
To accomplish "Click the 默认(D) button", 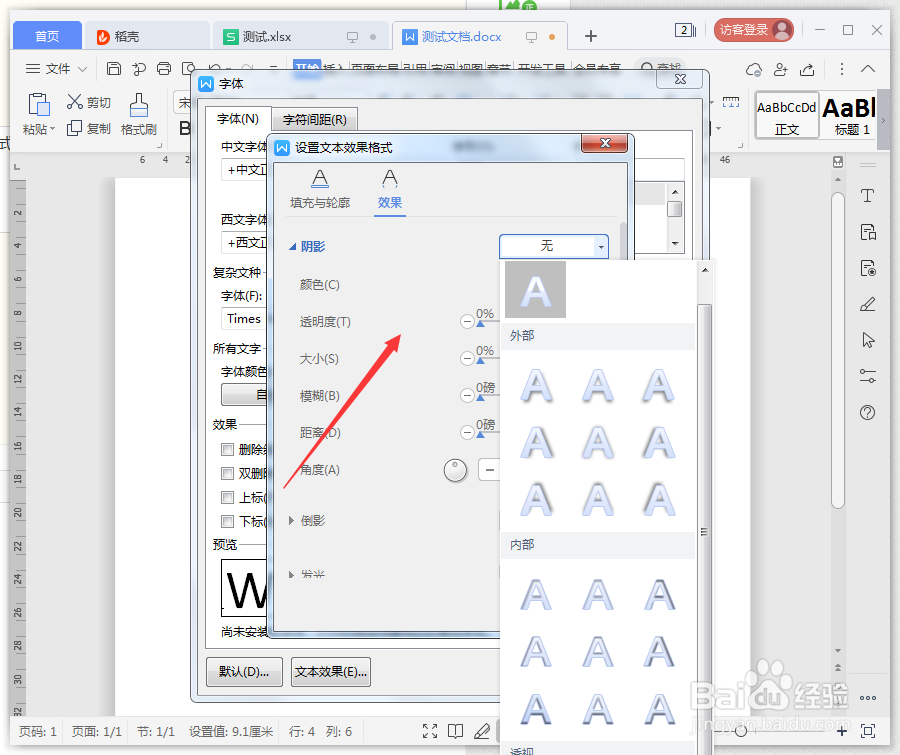I will (x=243, y=671).
